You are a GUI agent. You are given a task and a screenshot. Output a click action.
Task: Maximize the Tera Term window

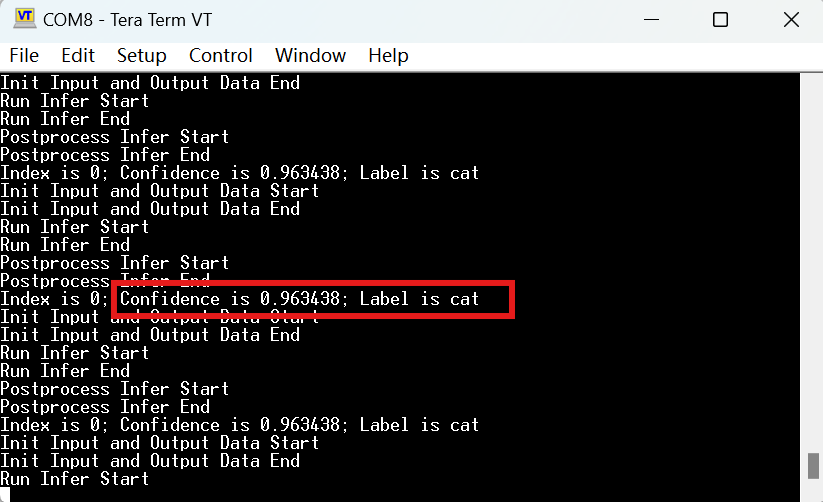(x=720, y=19)
